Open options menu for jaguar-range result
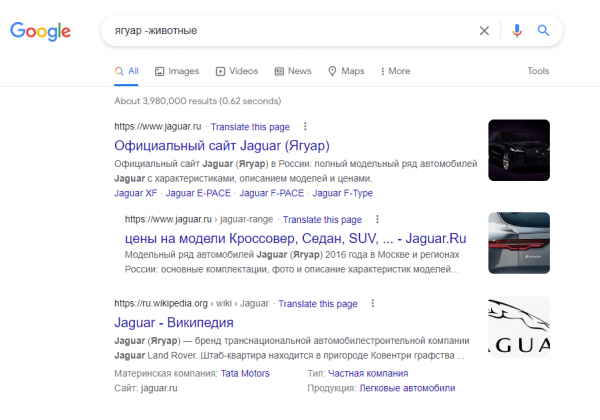 (377, 219)
